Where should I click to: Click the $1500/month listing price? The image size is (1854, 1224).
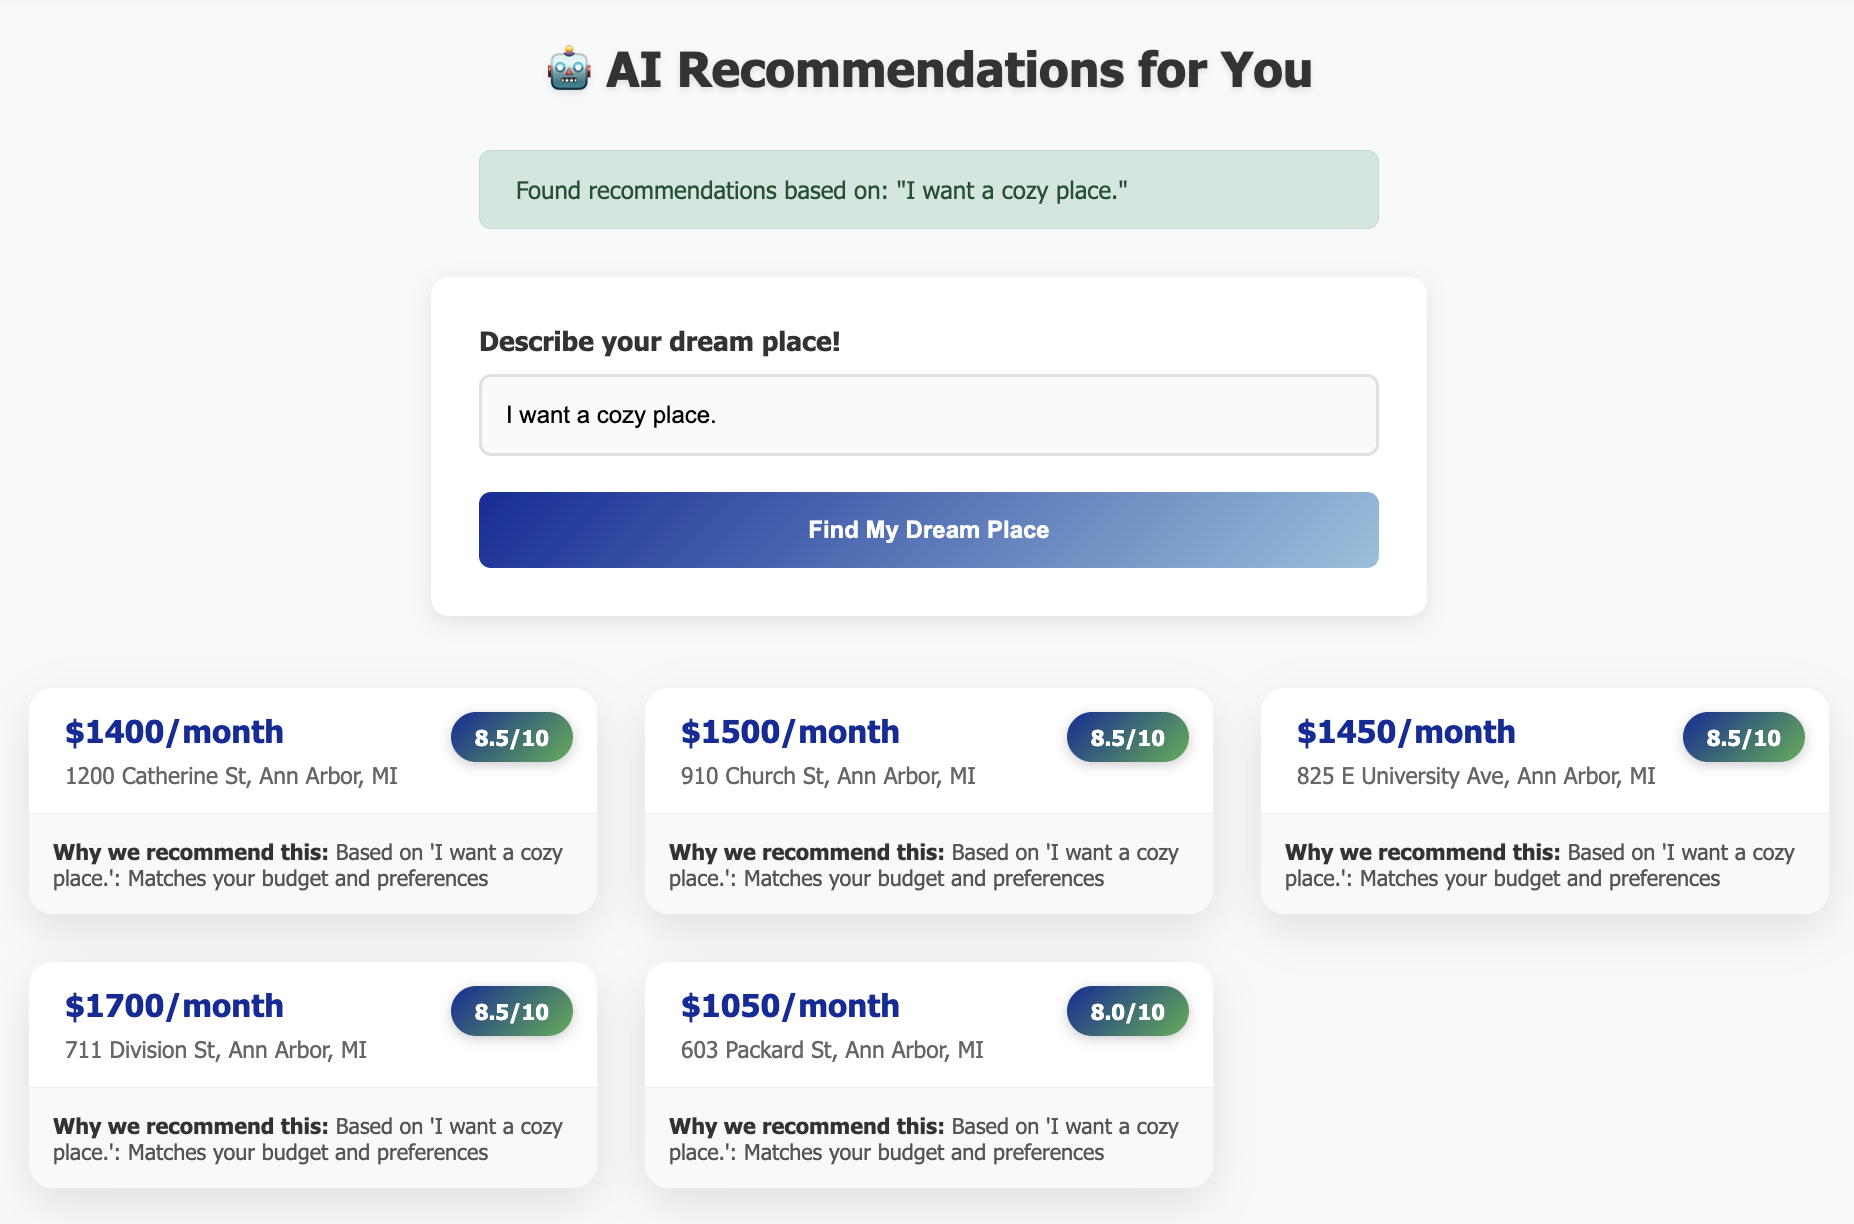click(790, 732)
